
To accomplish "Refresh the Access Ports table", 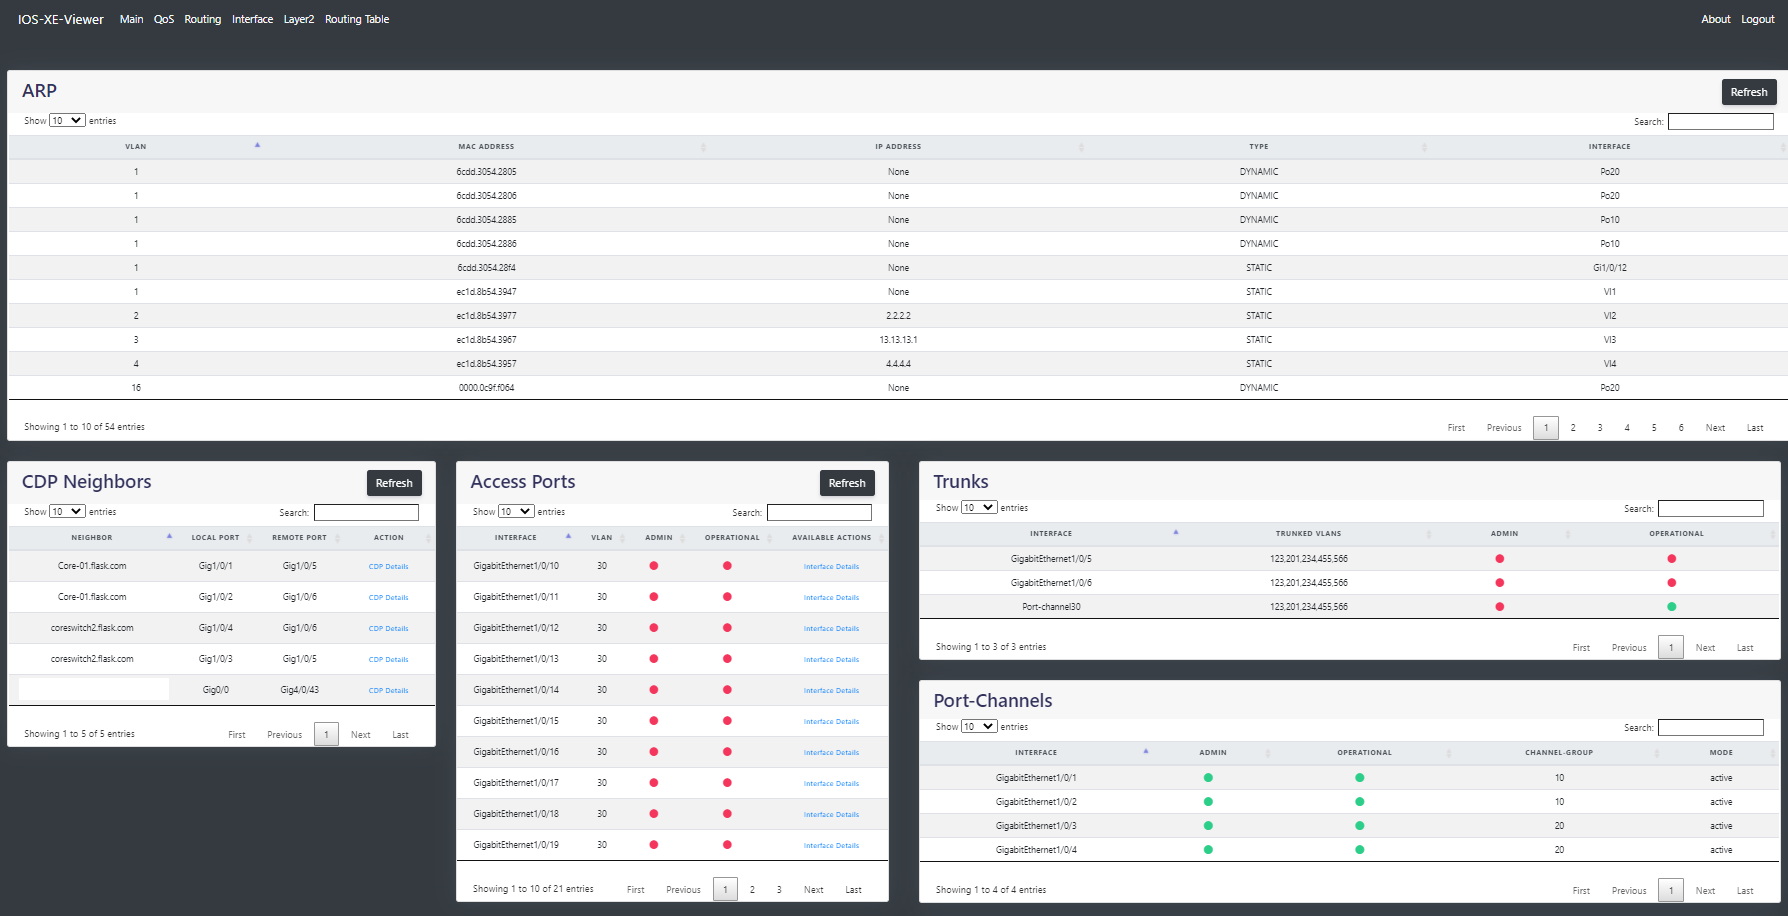I will (x=847, y=483).
